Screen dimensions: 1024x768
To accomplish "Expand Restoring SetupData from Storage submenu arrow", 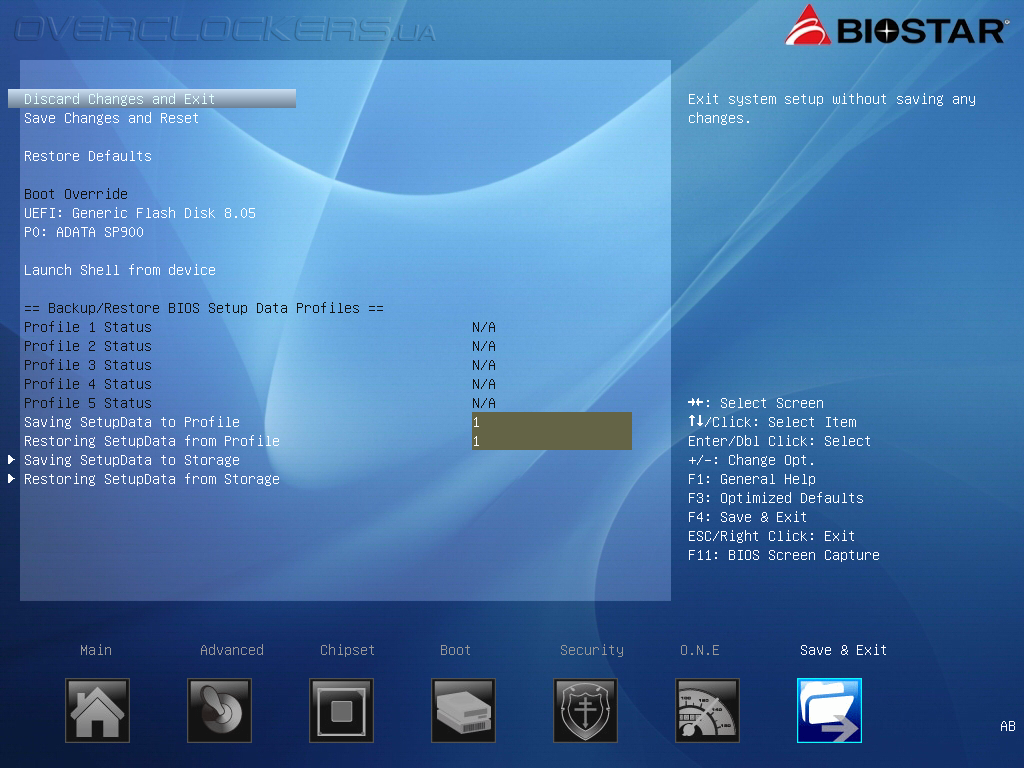I will (11, 479).
